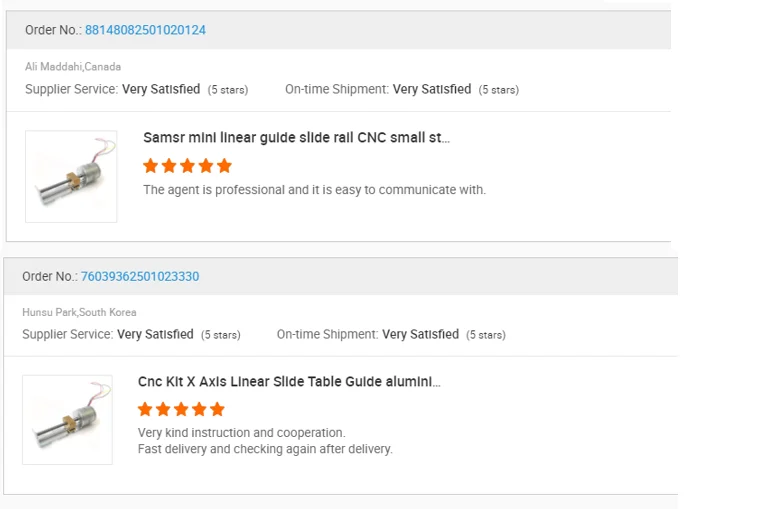Click middle star of the Samsr review rating
The image size is (782, 509).
(187, 166)
